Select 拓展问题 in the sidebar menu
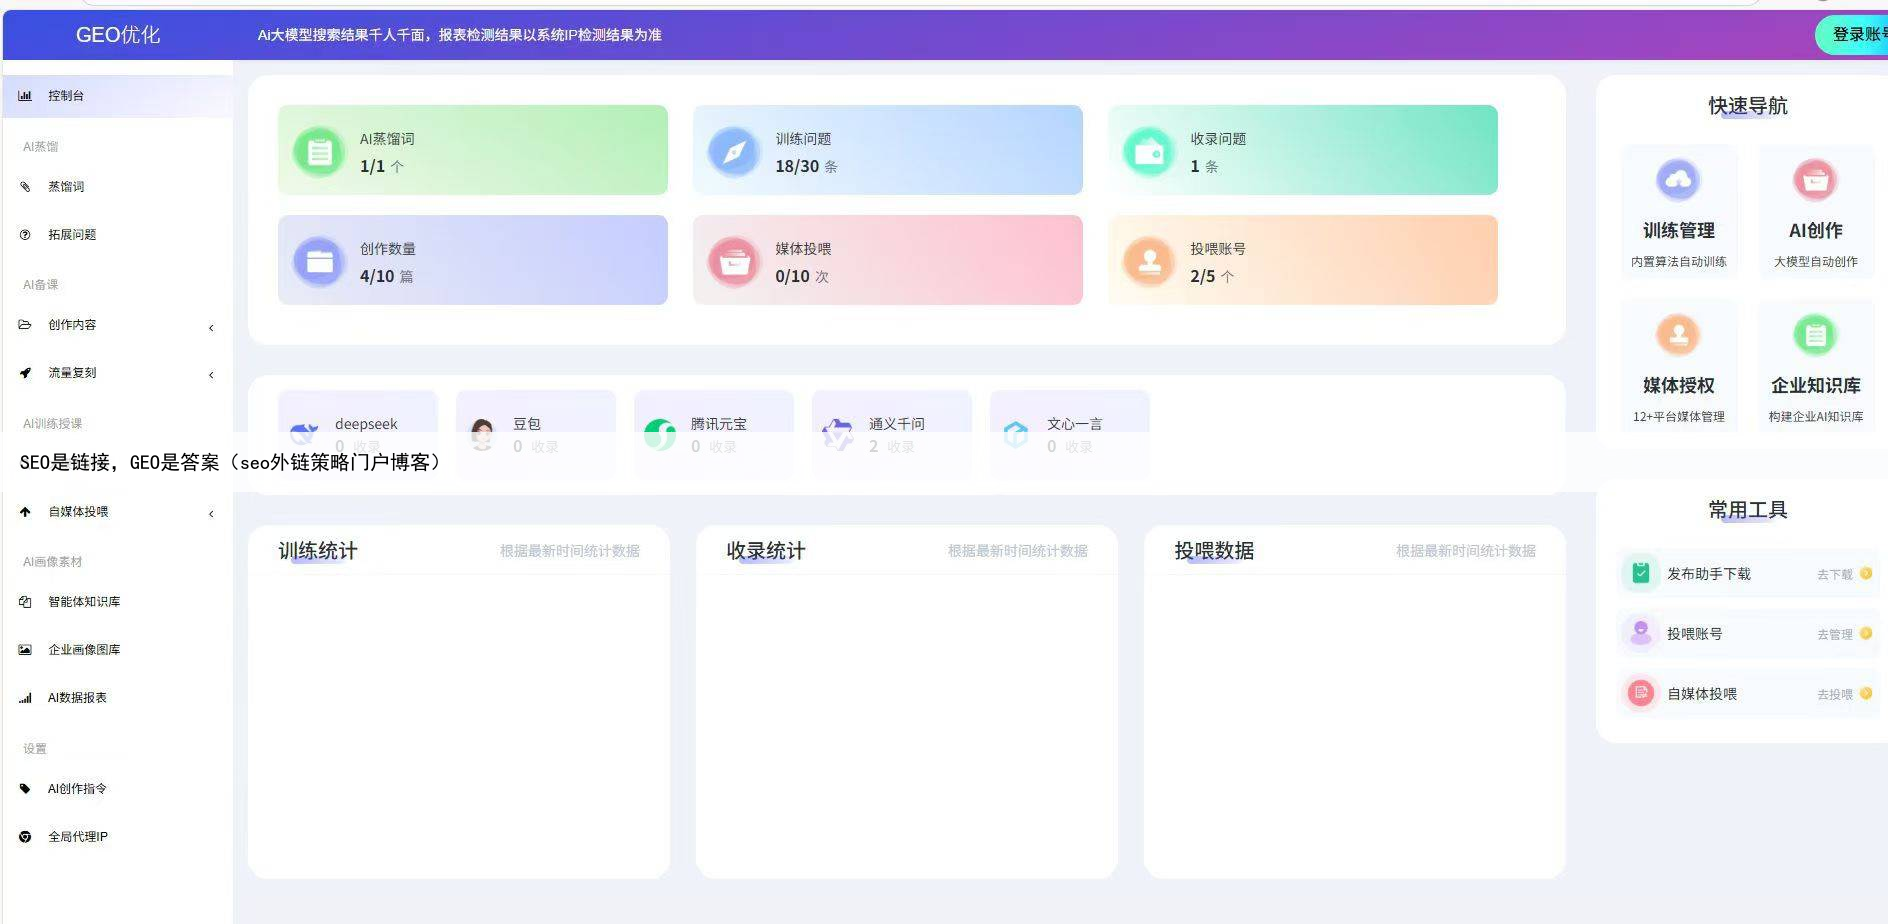1888x924 pixels. [x=72, y=234]
